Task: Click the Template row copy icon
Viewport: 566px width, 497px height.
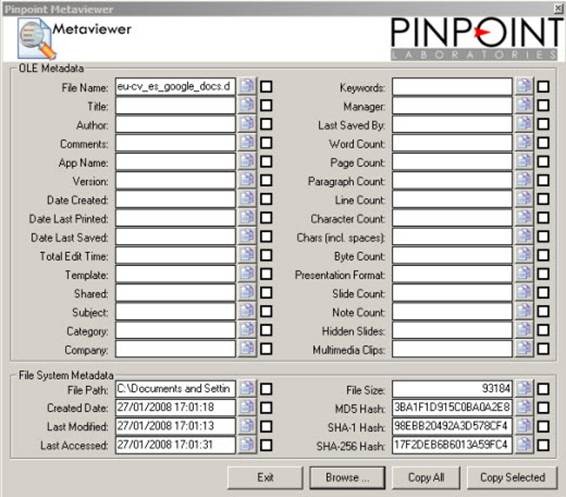Action: 247,274
